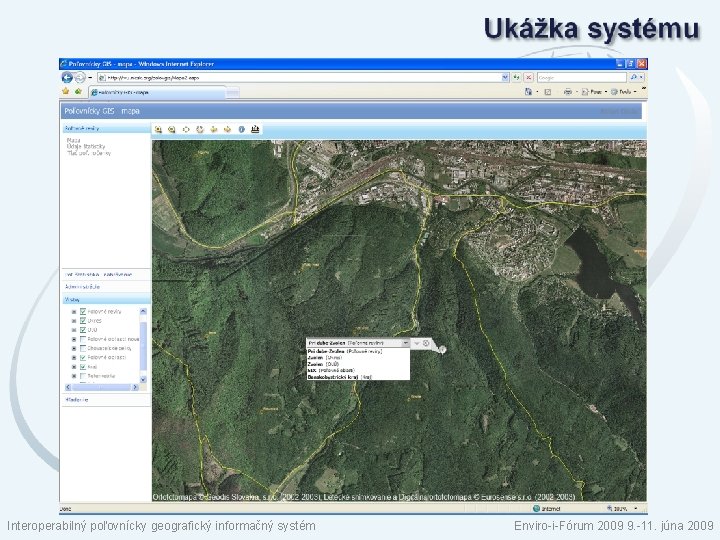Click the Refresh page icon
Viewport: 720px width, 540px height.
[517, 78]
